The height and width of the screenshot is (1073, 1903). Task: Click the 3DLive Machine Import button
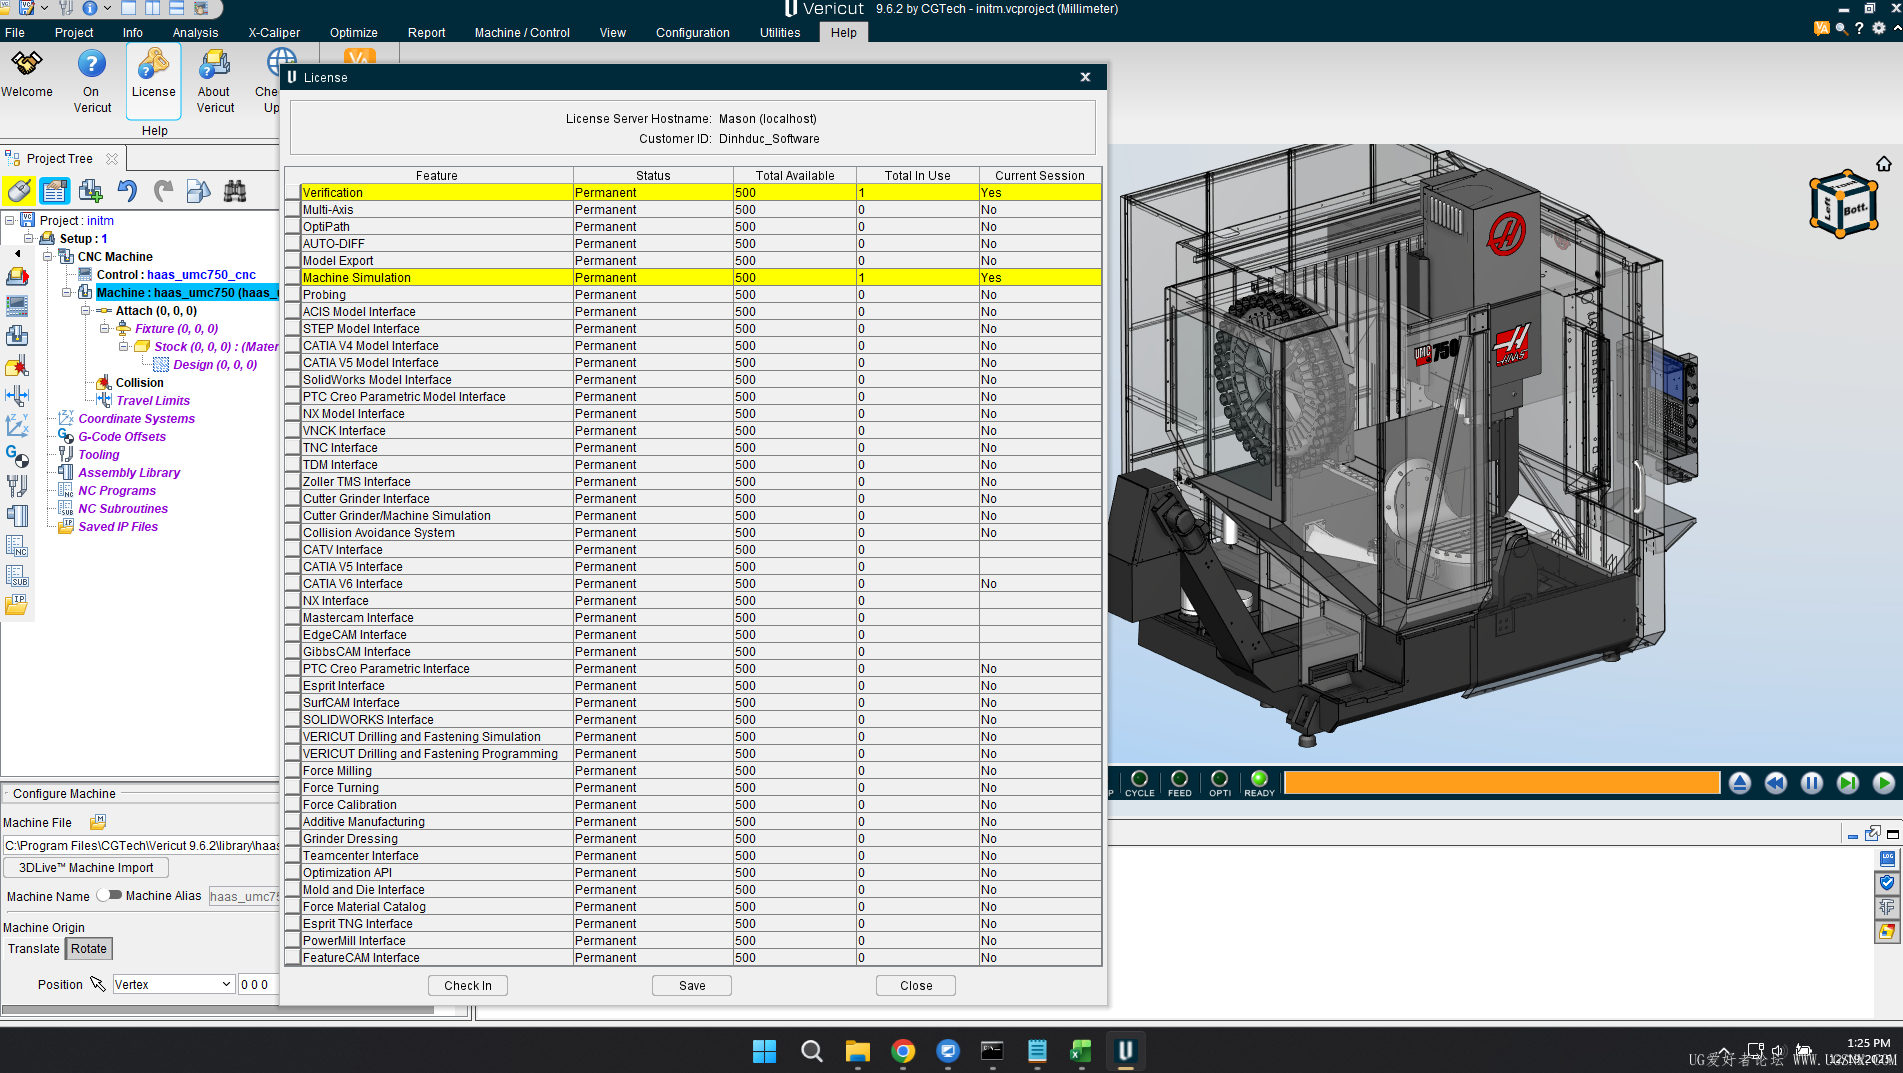(x=86, y=868)
